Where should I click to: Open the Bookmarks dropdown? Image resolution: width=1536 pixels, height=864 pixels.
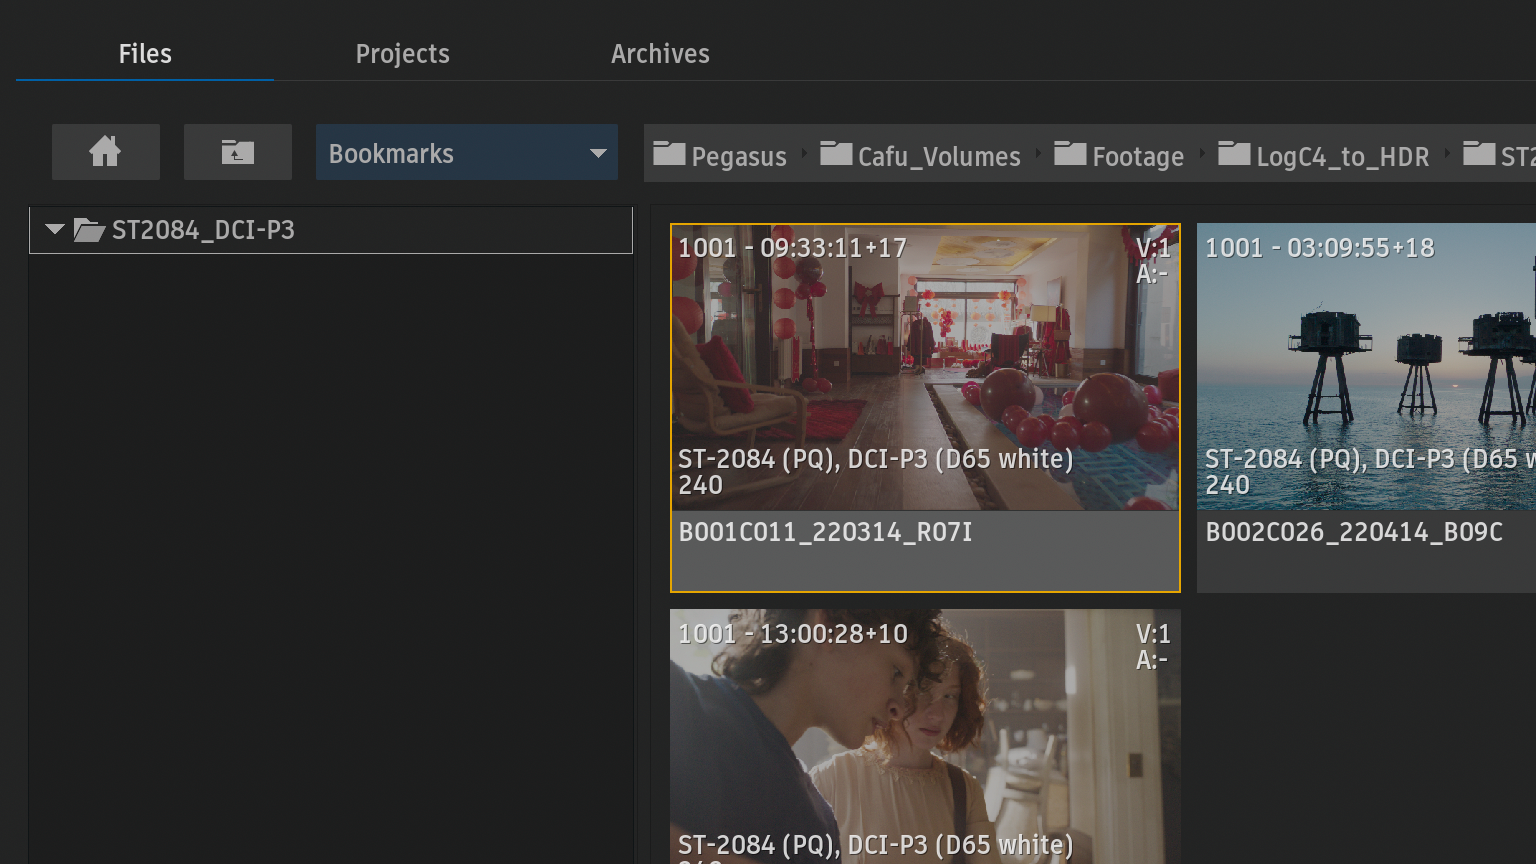coord(466,152)
